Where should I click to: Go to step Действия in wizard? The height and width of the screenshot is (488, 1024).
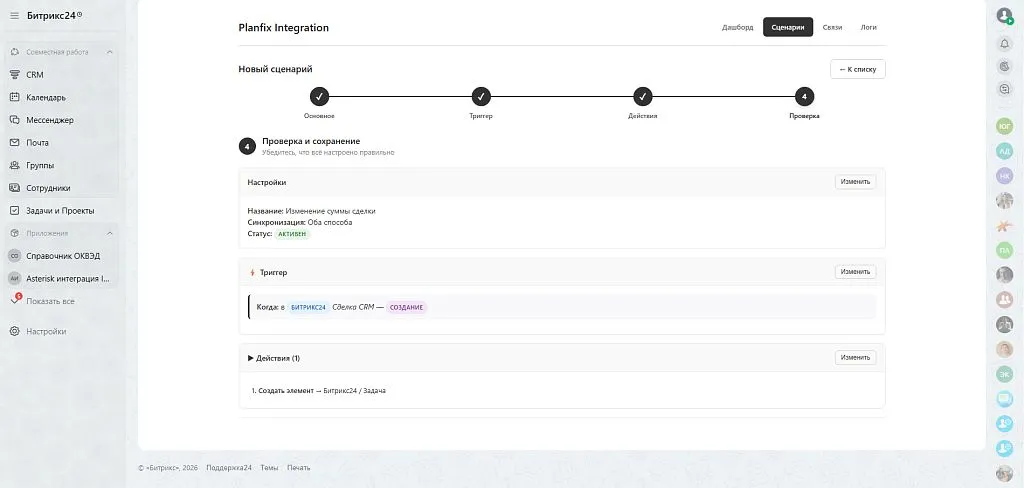643,97
